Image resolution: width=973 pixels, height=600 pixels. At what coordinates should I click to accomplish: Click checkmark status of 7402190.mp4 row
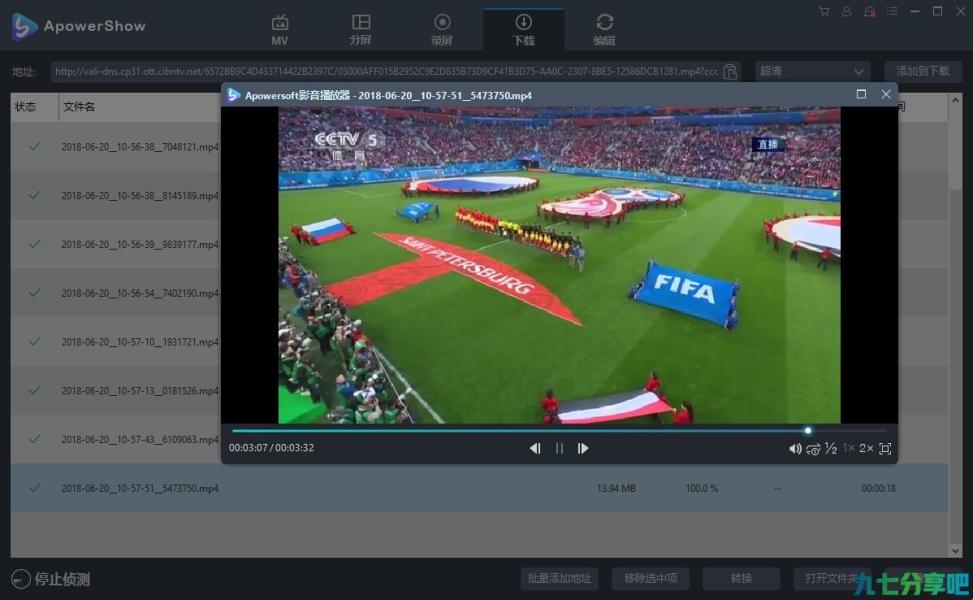[34, 292]
